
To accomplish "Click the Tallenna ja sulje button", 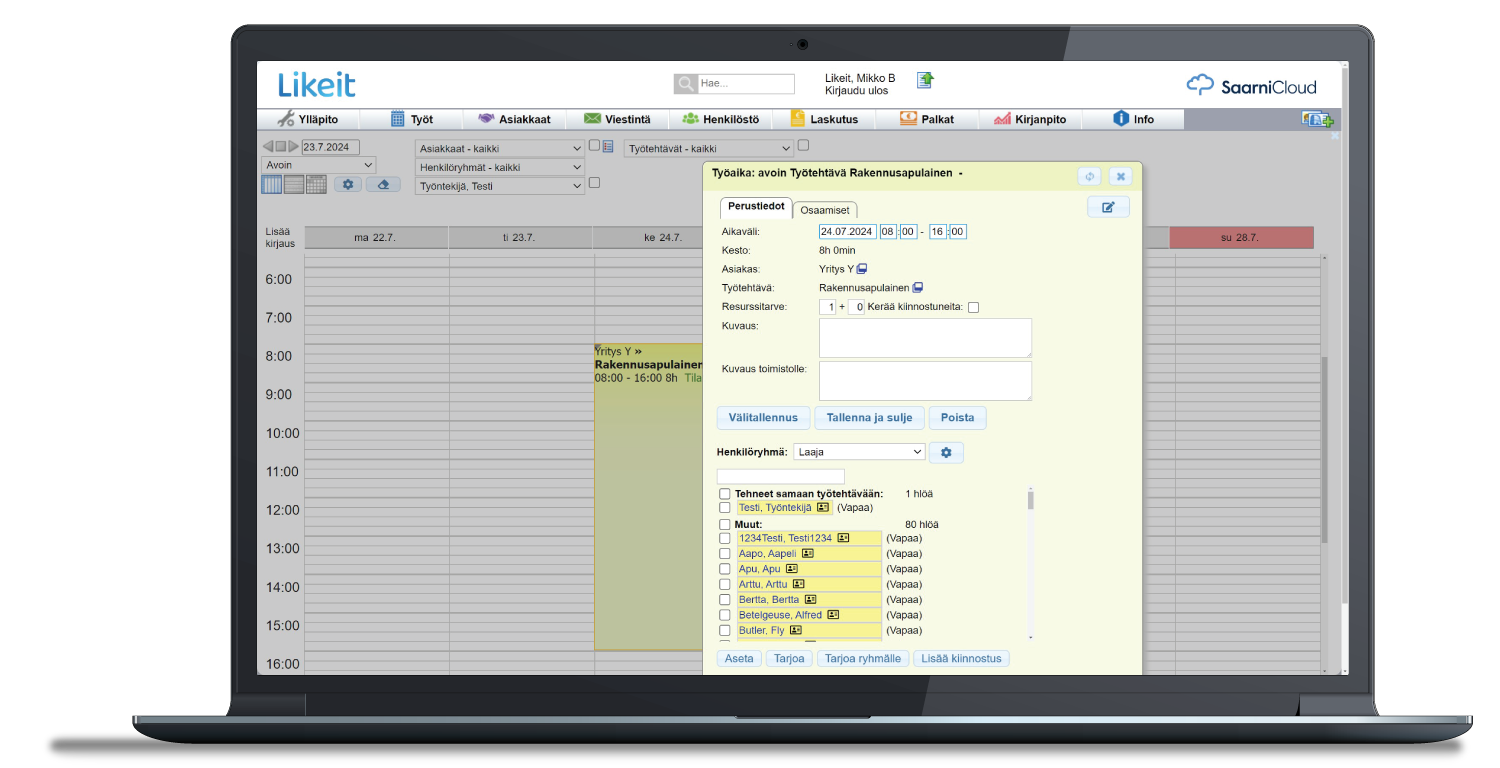I will (x=869, y=418).
